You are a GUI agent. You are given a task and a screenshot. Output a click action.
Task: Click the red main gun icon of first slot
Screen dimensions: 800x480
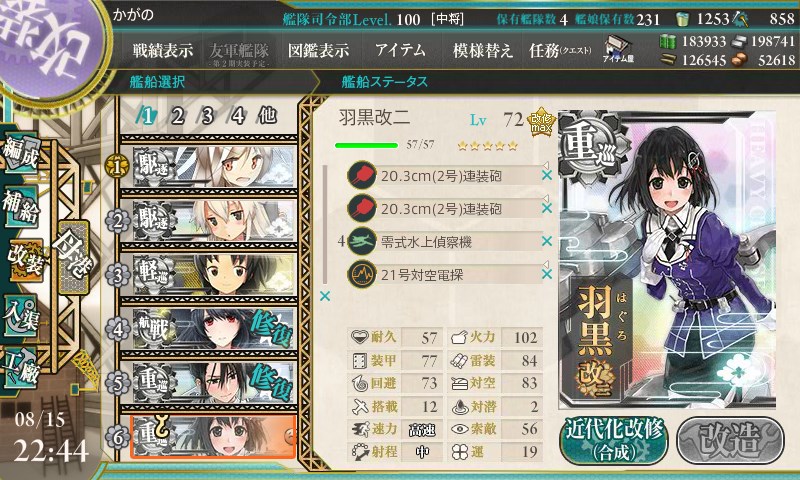[362, 176]
